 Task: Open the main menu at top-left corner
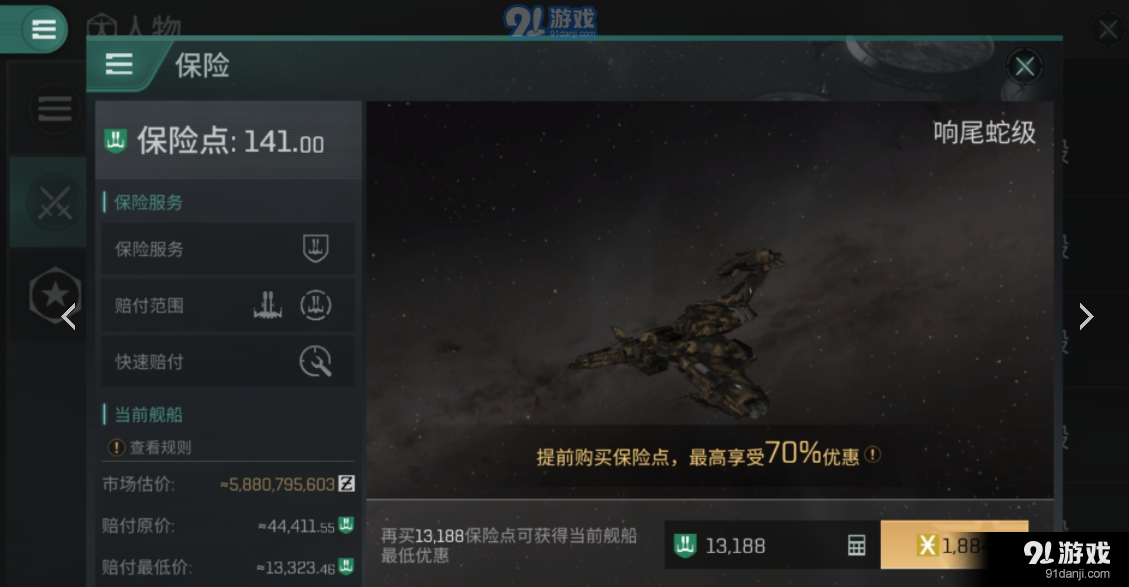pos(43,30)
